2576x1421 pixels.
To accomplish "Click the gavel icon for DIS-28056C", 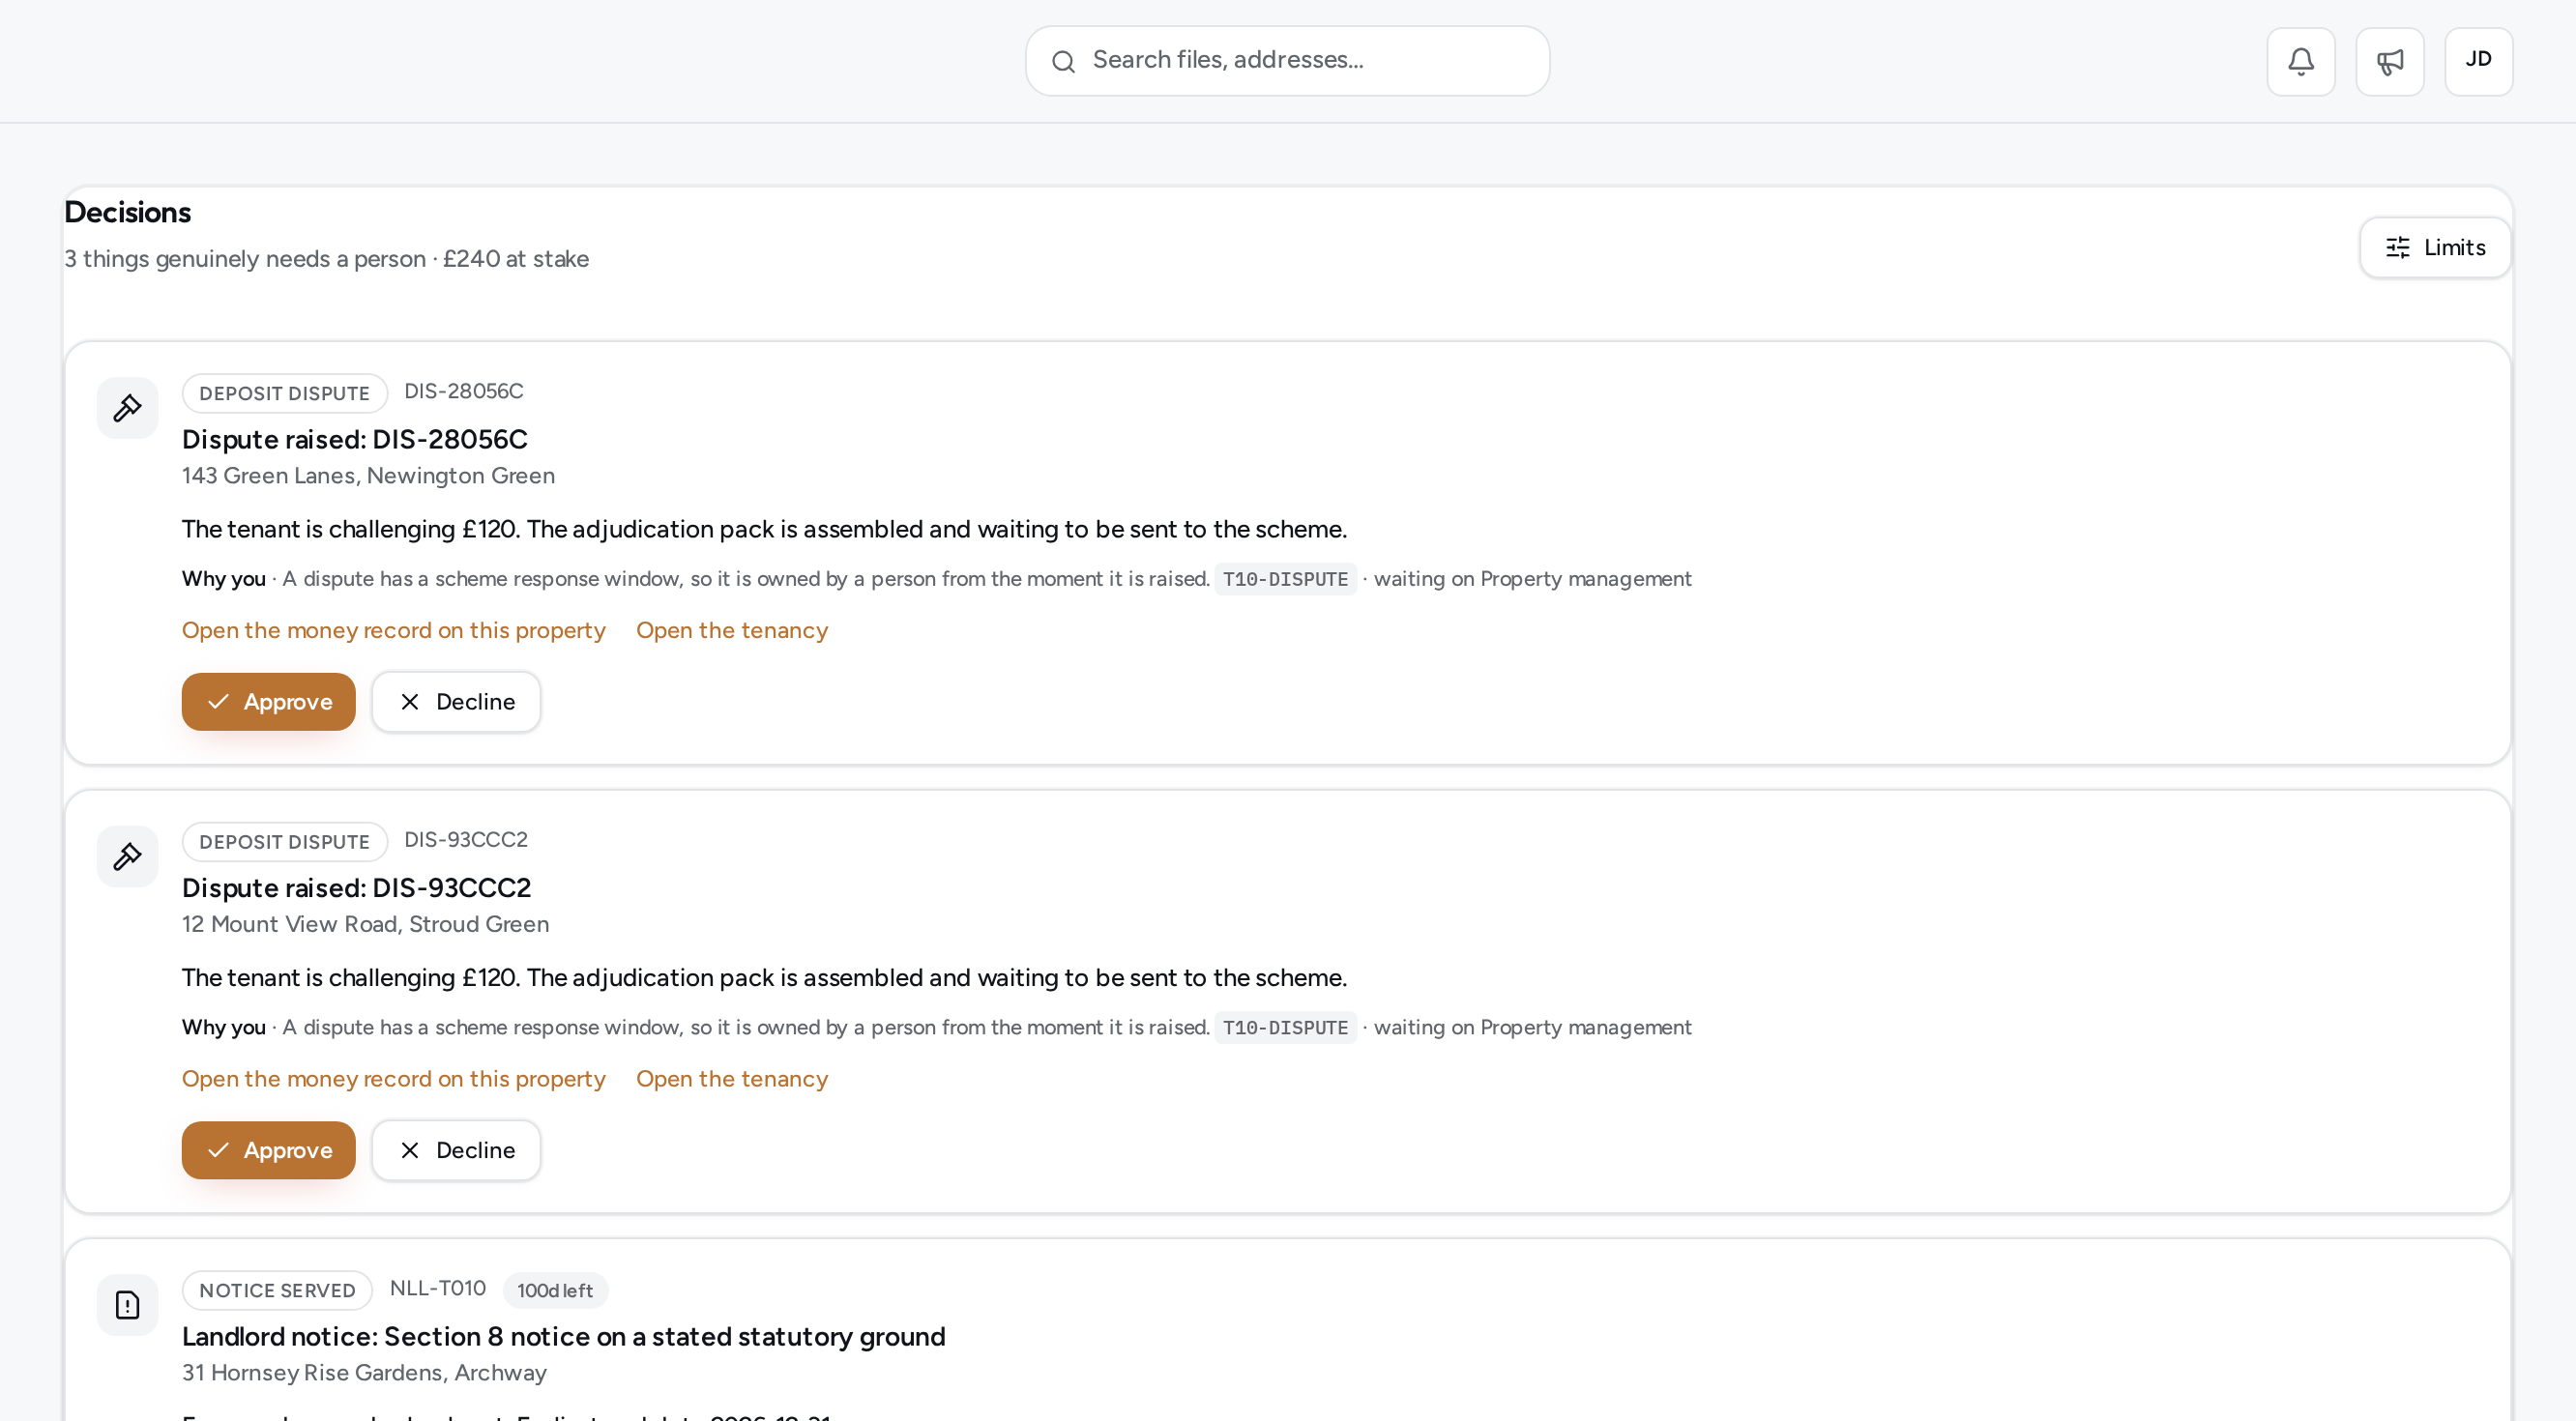I will coord(127,407).
